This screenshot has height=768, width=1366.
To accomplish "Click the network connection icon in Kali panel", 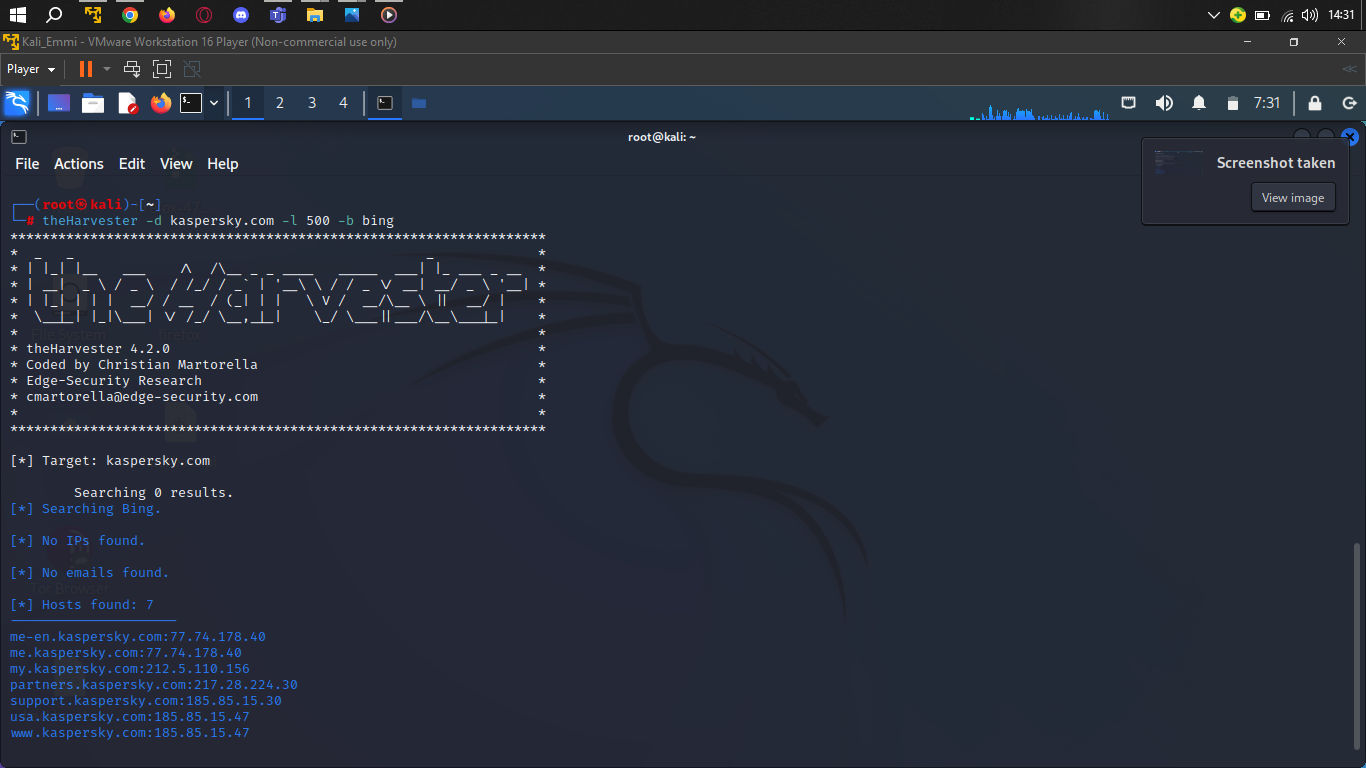I will coord(1128,103).
